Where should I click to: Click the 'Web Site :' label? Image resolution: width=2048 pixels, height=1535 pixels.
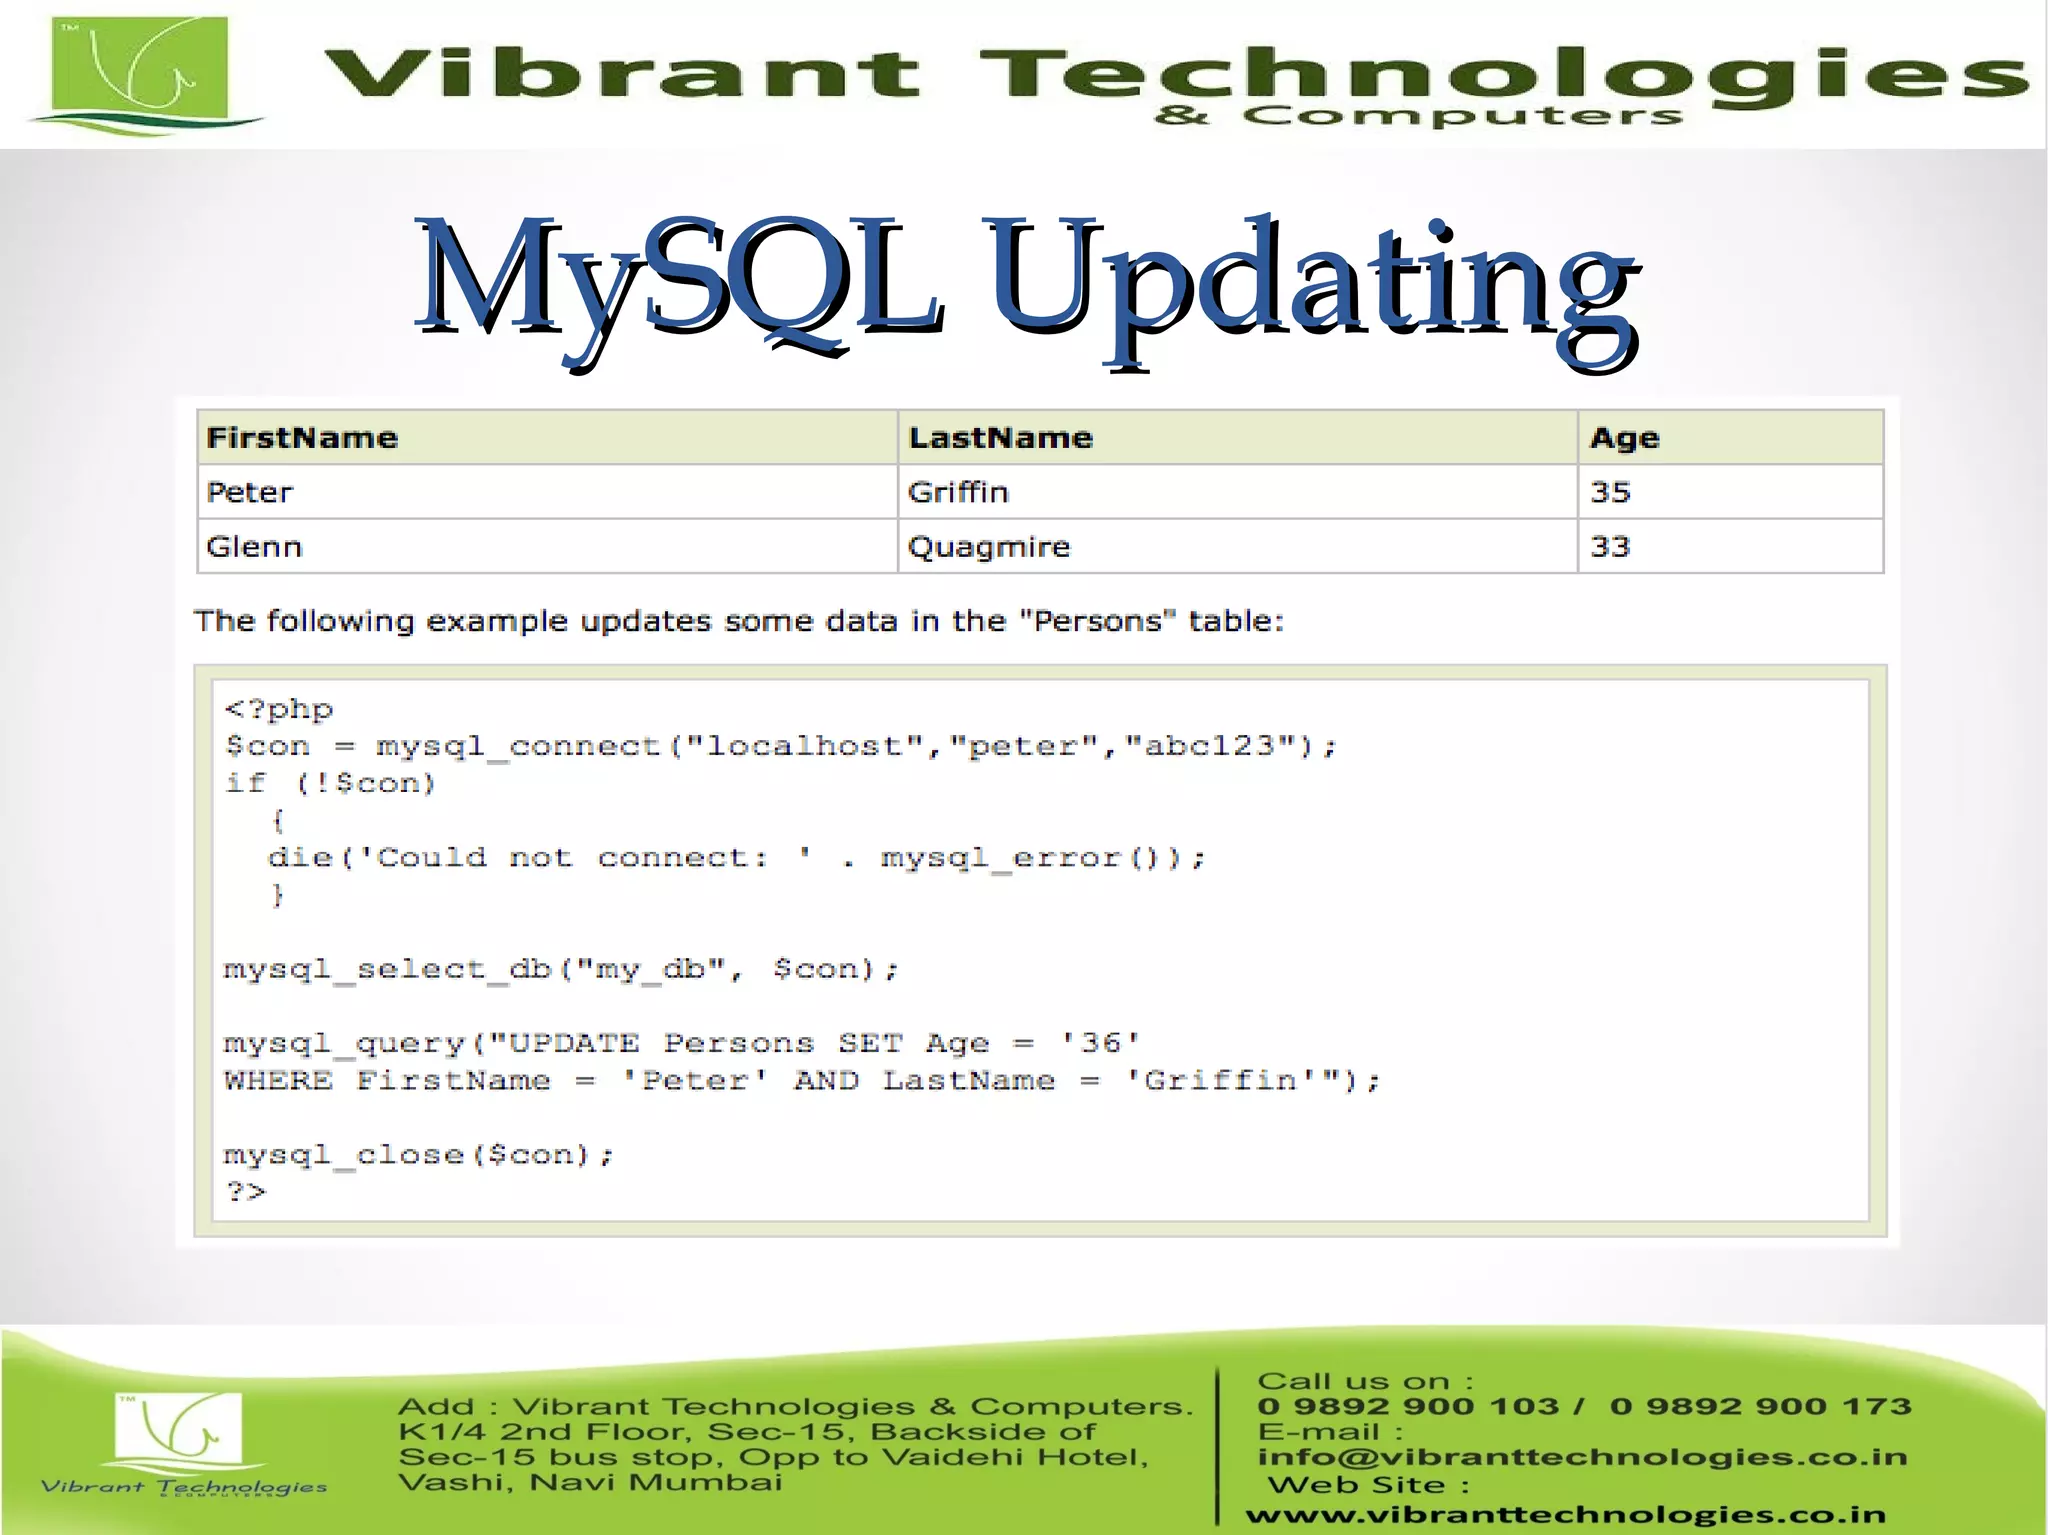pyautogui.click(x=1368, y=1485)
